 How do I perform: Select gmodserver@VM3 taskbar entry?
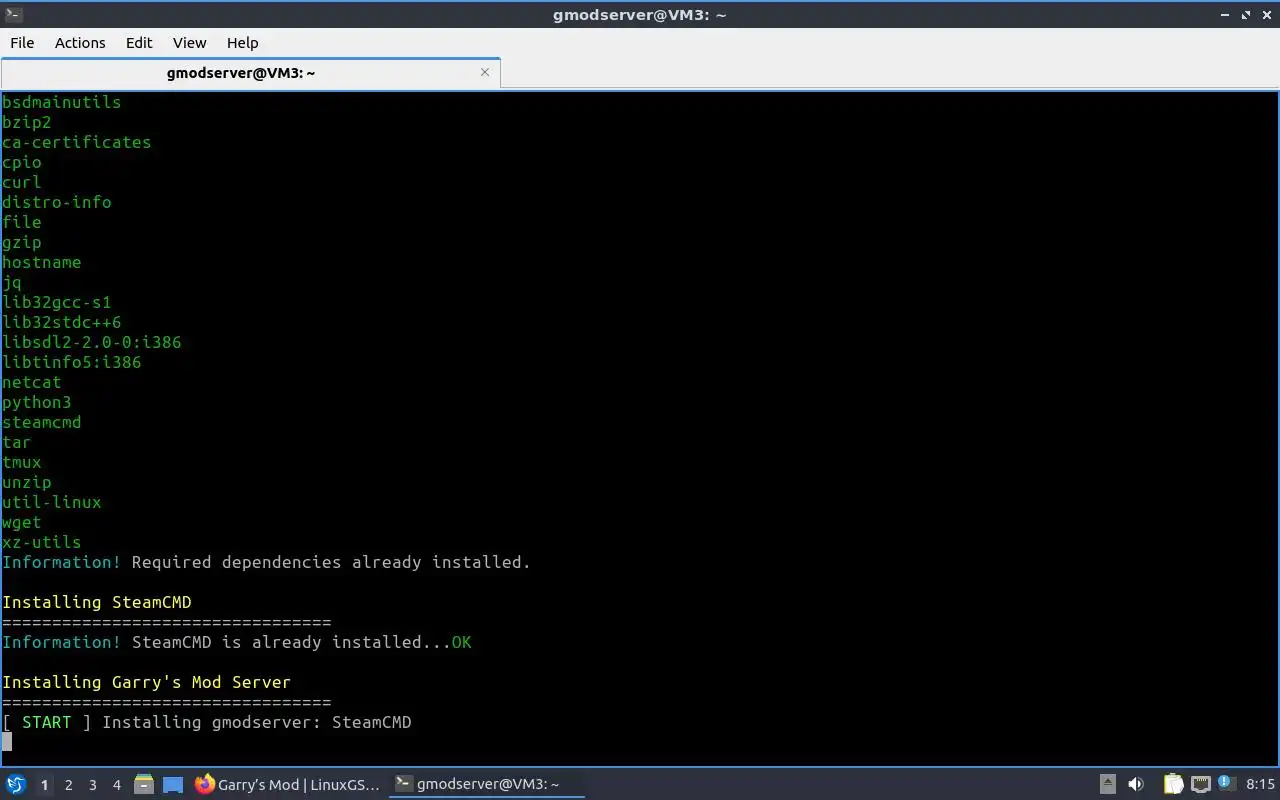pyautogui.click(x=487, y=785)
